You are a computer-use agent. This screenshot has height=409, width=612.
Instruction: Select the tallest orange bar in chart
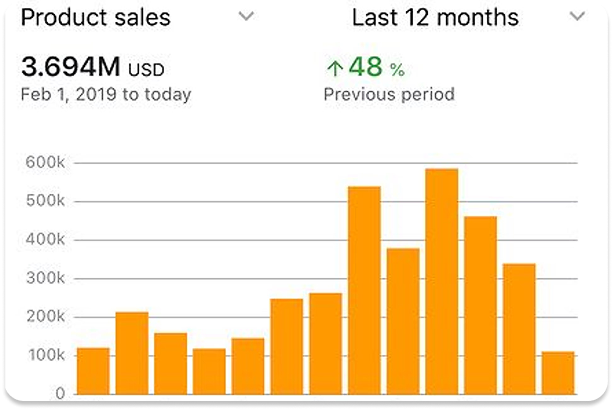pos(441,281)
